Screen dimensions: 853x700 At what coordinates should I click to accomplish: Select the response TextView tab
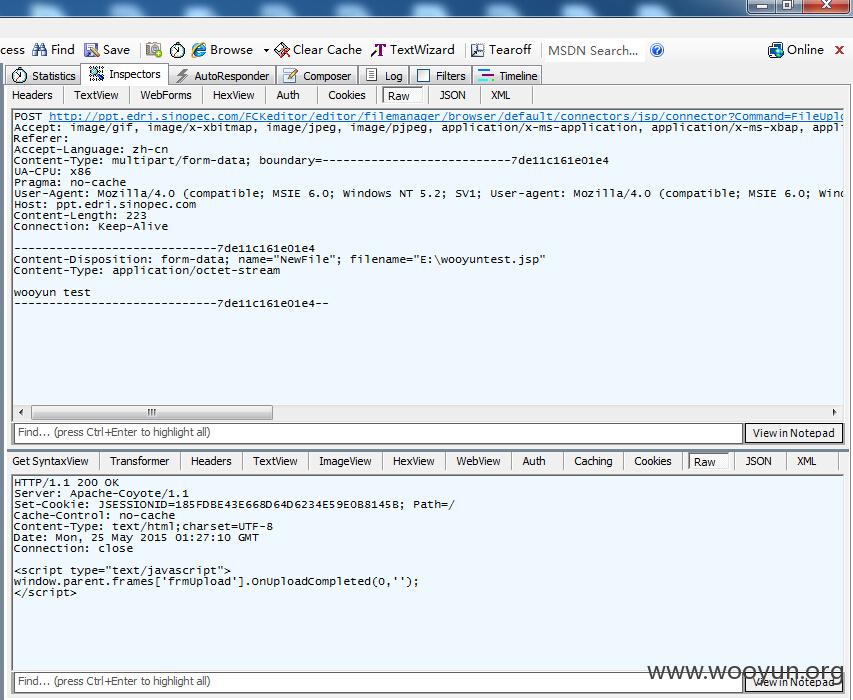click(x=275, y=461)
